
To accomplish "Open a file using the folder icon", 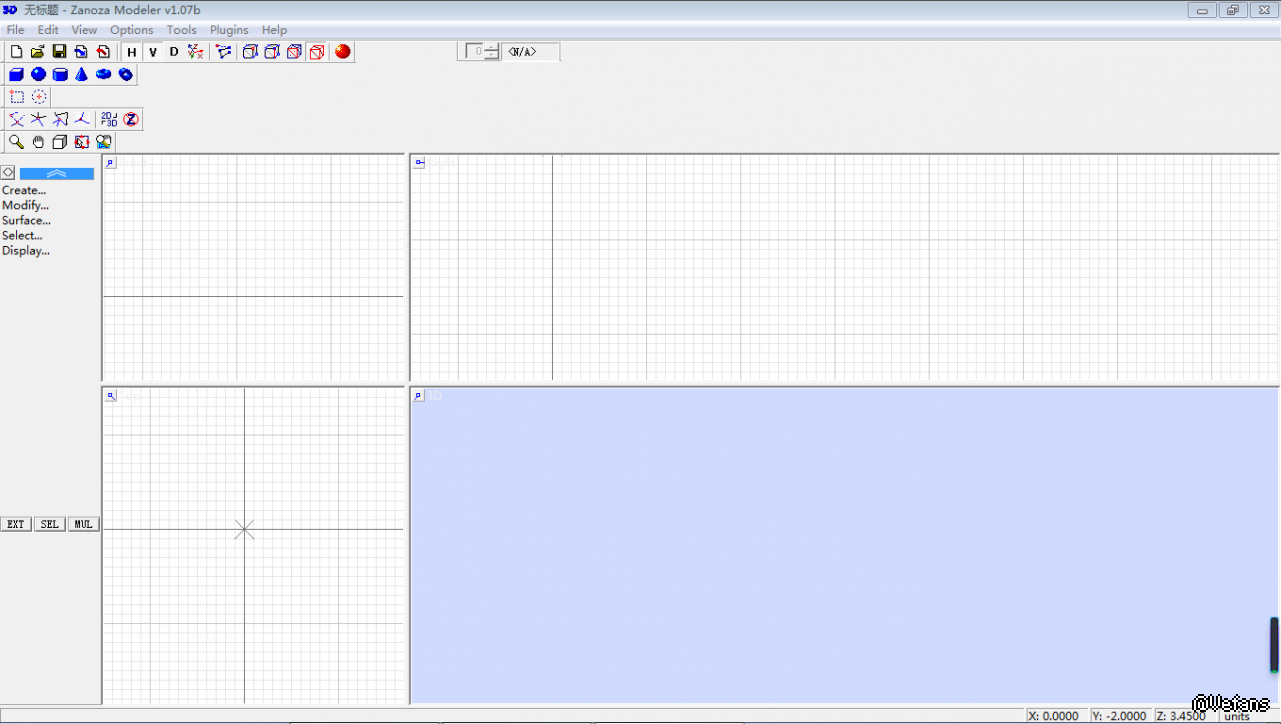I will [x=38, y=52].
